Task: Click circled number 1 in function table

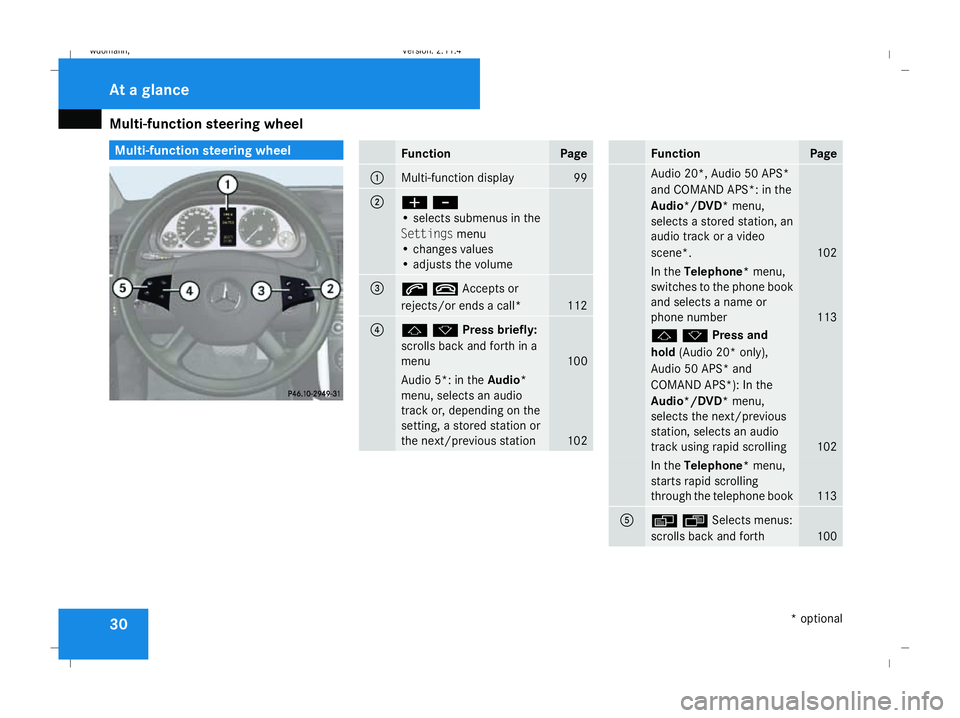Action: 378,178
